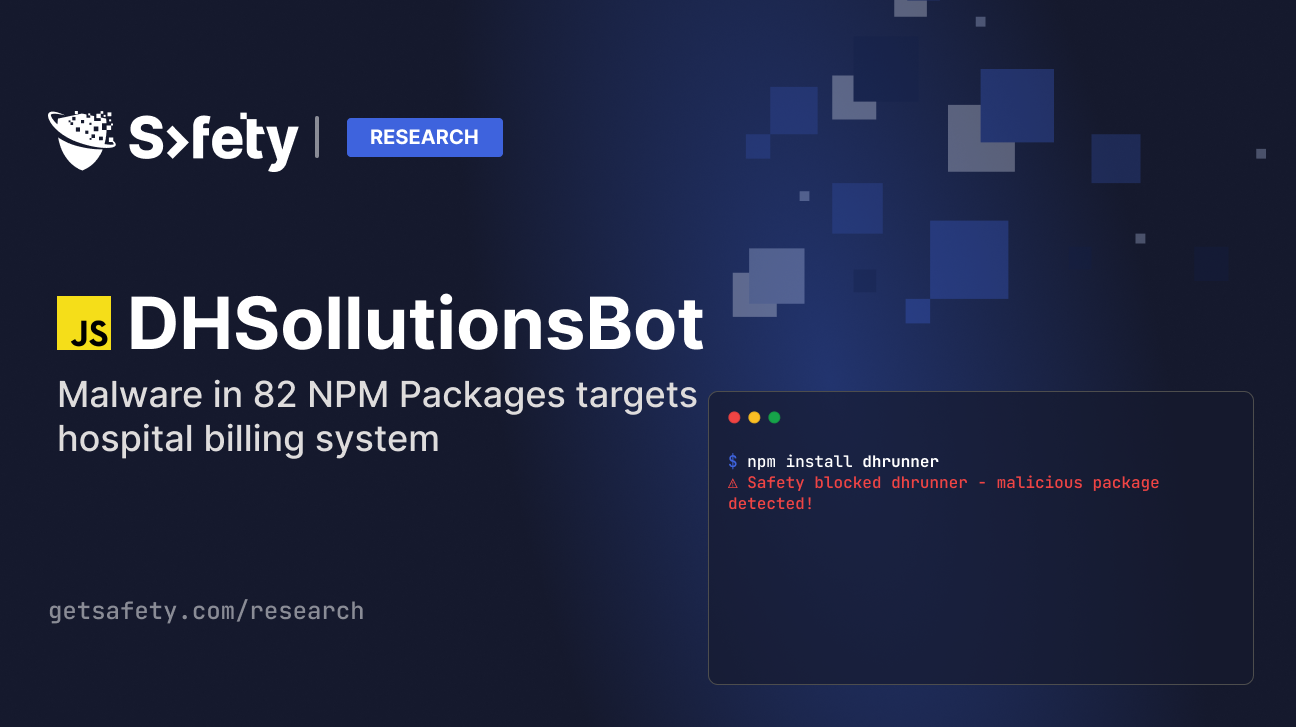This screenshot has height=727, width=1296.
Task: Click the red warning triangle icon
Action: point(733,483)
